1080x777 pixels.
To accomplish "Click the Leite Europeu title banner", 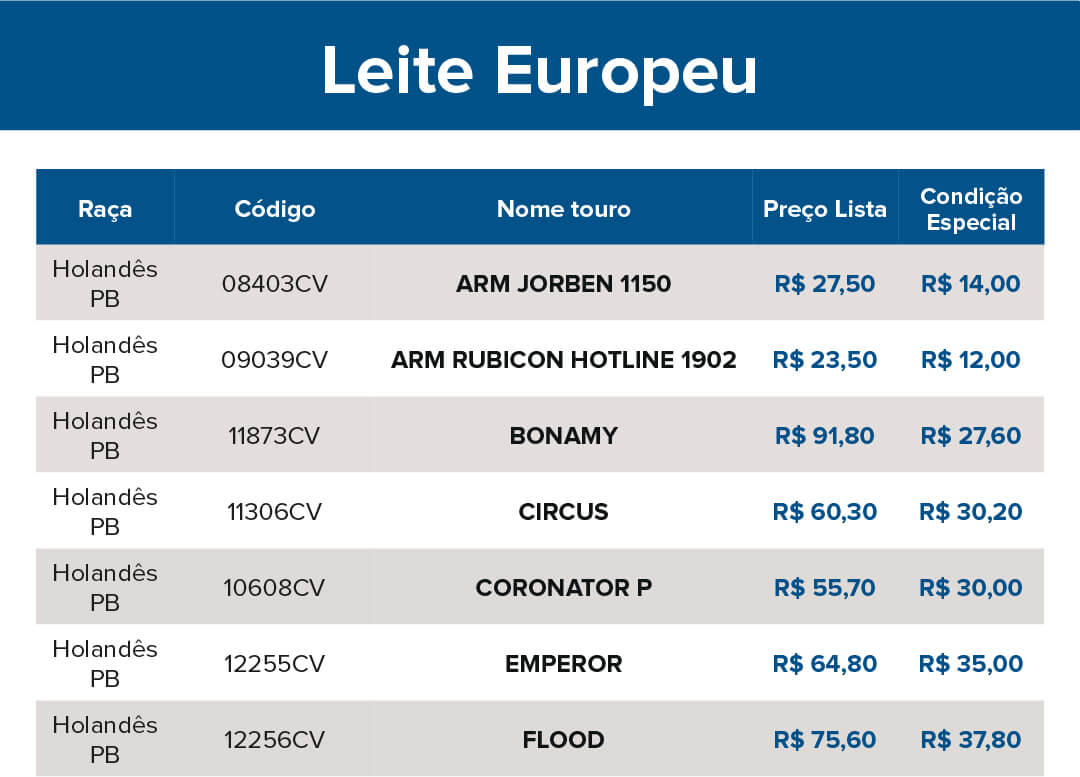I will 540,69.
